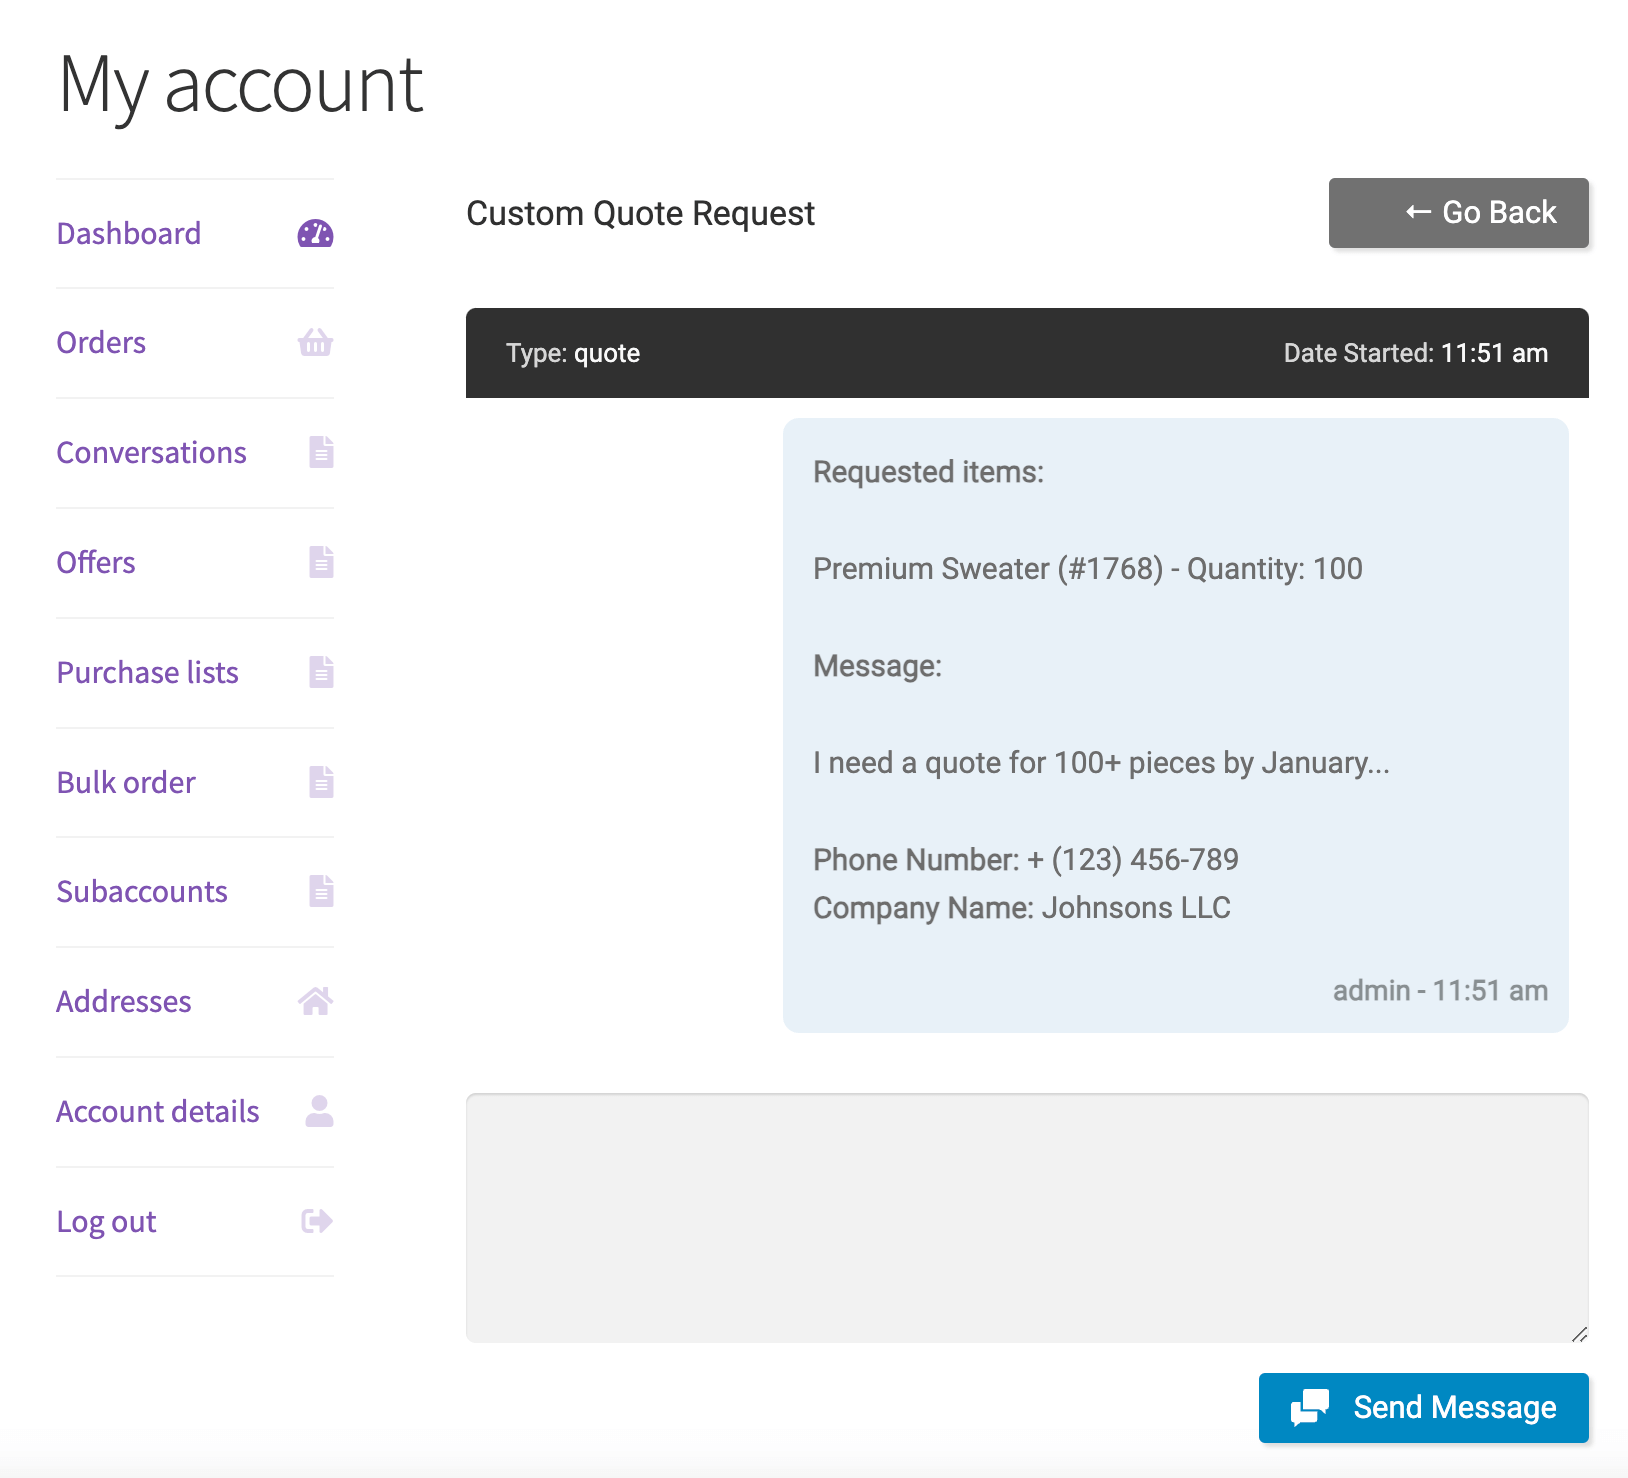
Task: Open the Subaccounts link
Action: tap(142, 892)
